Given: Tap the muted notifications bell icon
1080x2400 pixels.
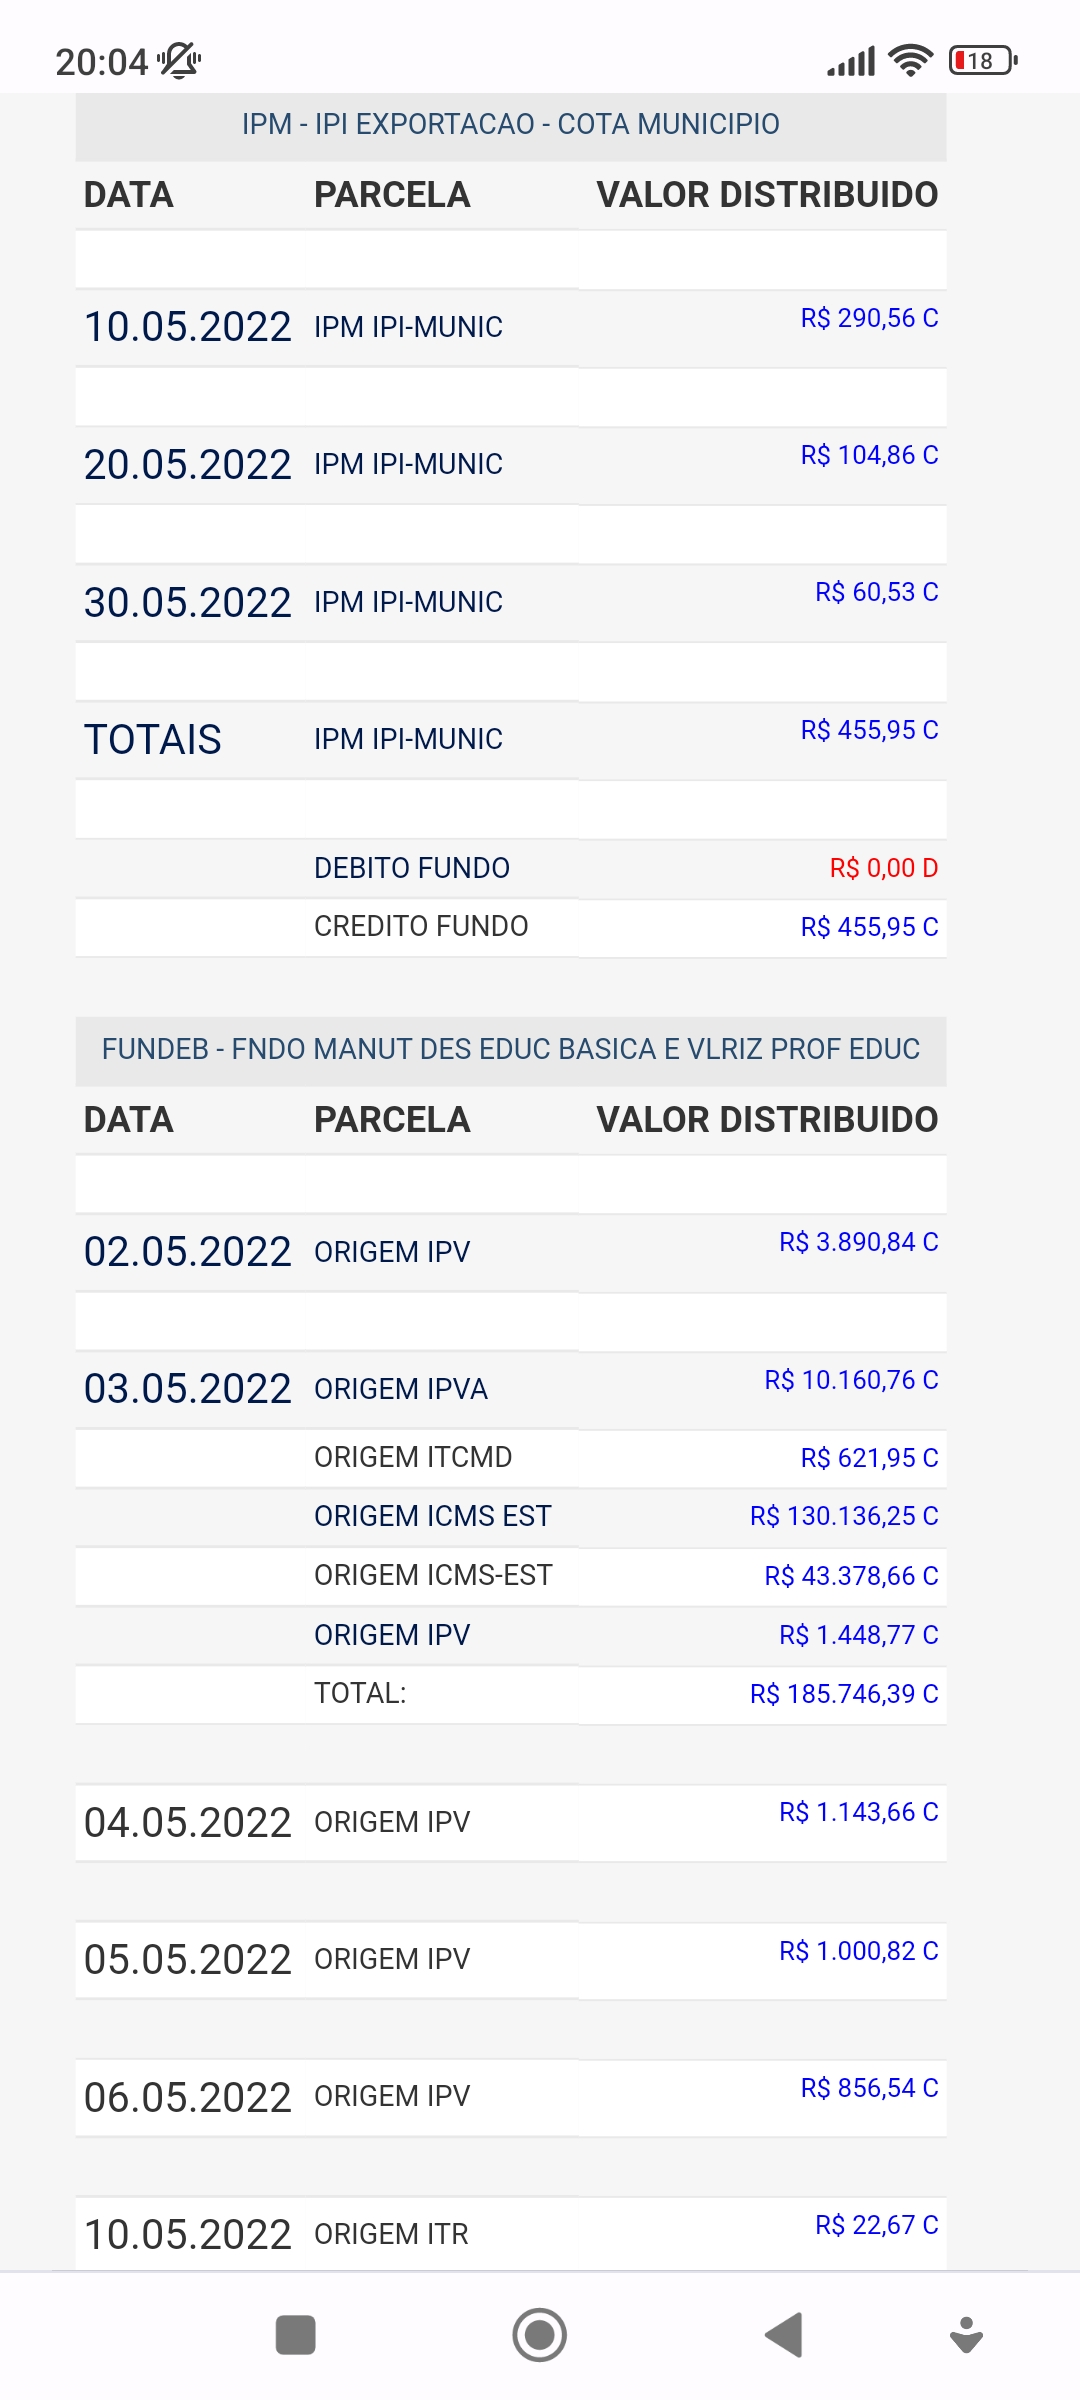Looking at the screenshot, I should [180, 61].
